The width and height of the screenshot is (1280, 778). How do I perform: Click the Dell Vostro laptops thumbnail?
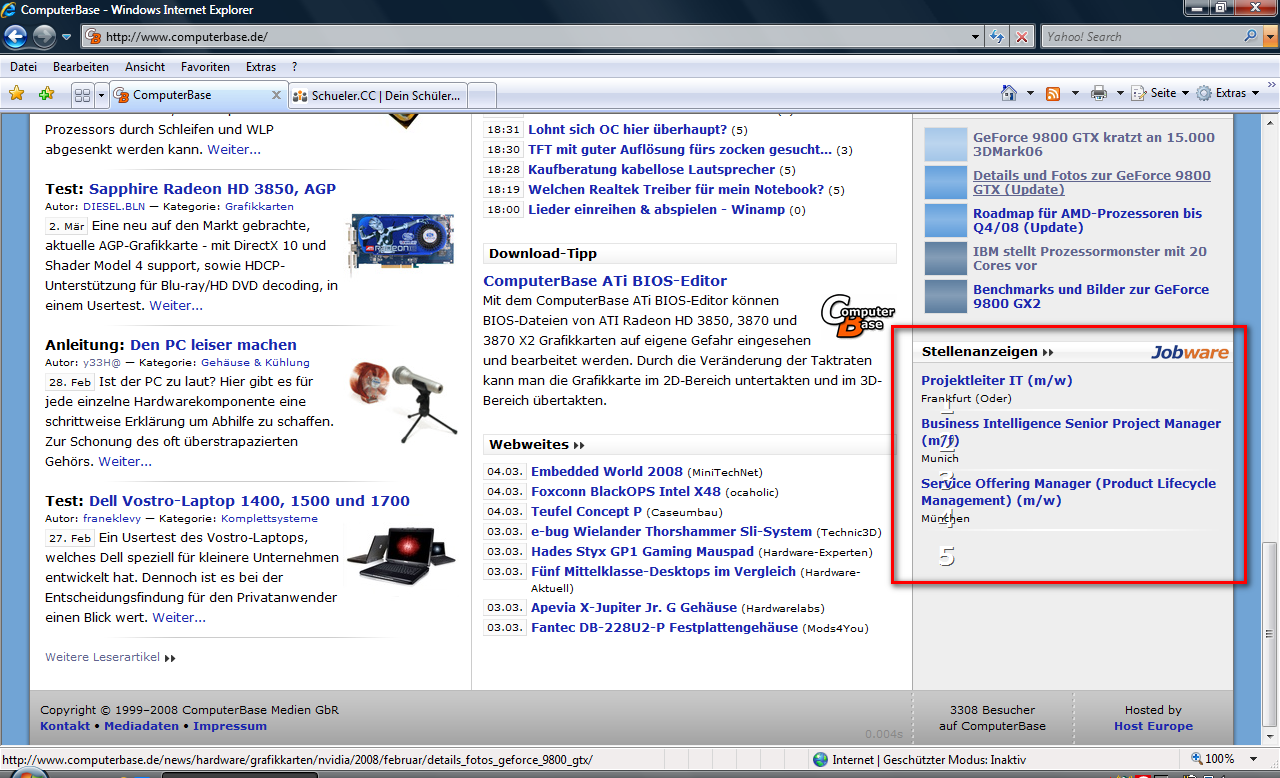(401, 555)
